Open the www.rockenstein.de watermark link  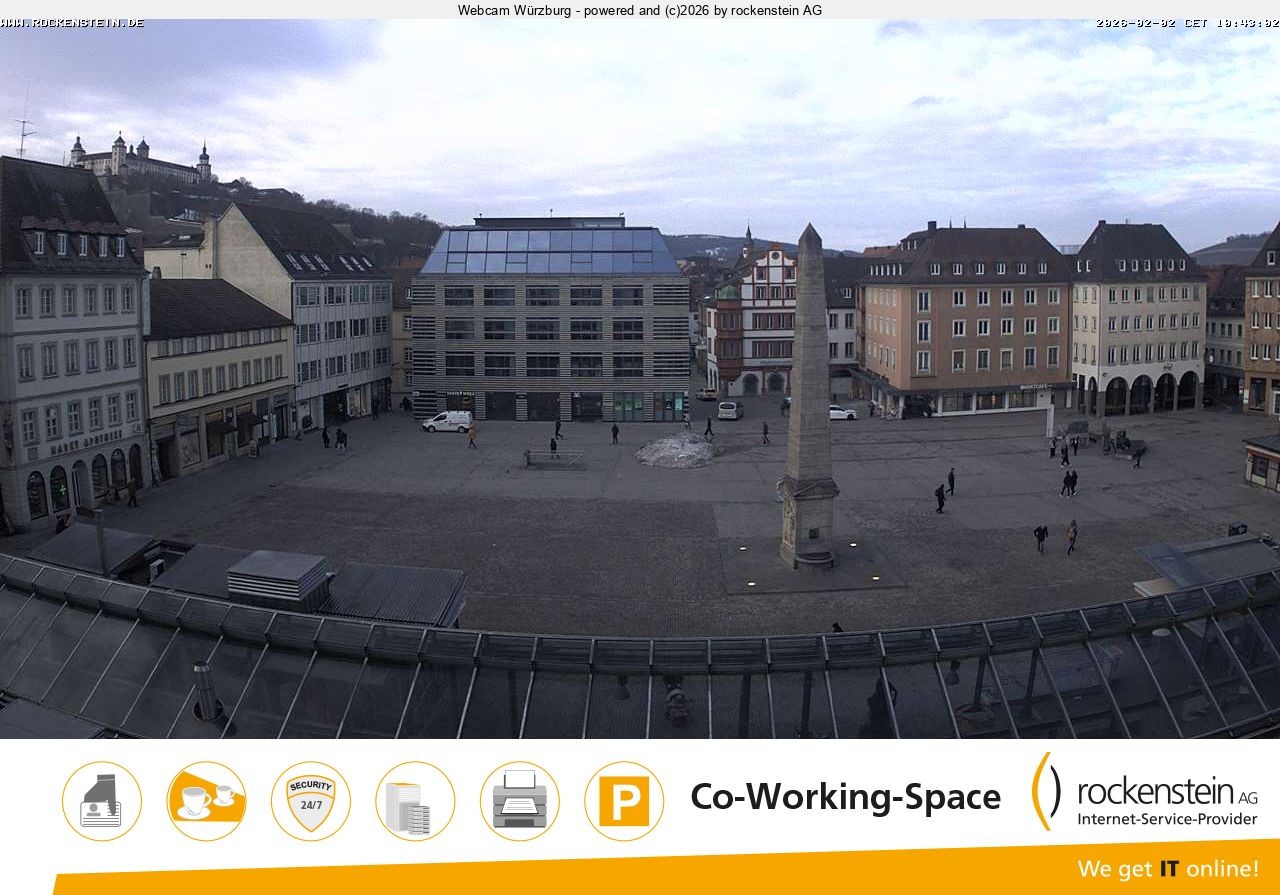[x=72, y=21]
